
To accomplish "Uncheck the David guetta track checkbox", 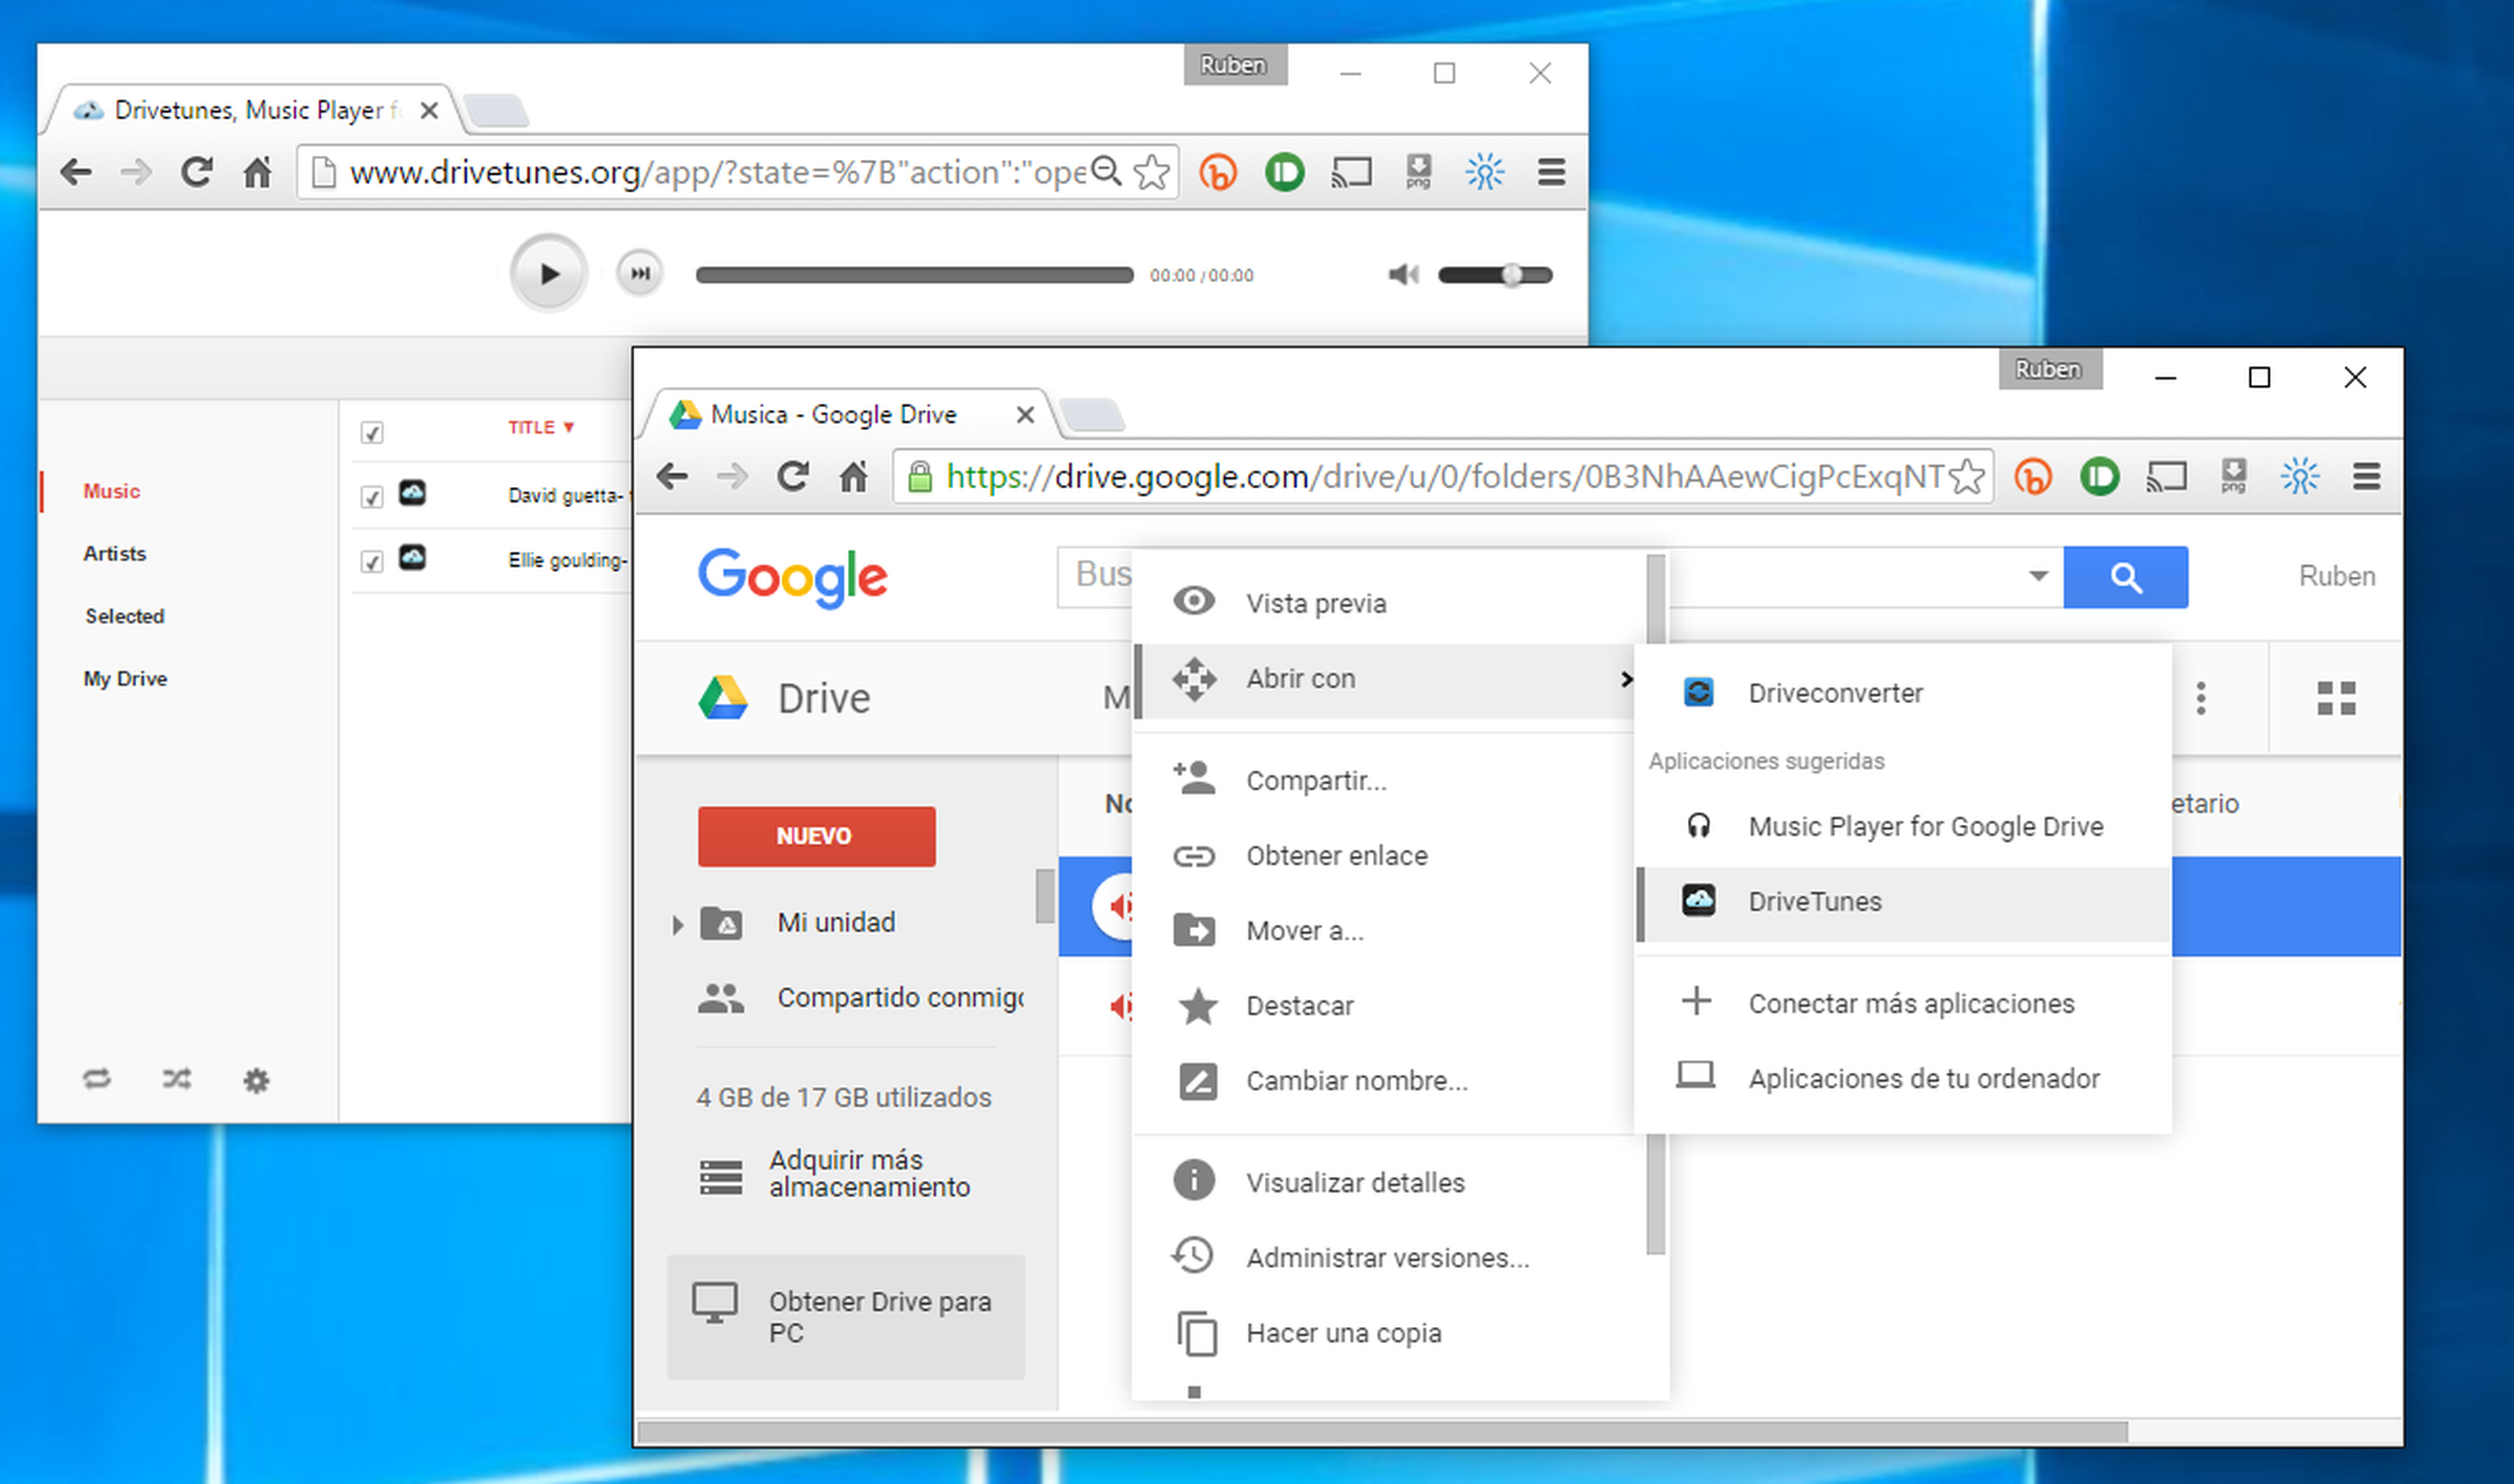I will (372, 497).
